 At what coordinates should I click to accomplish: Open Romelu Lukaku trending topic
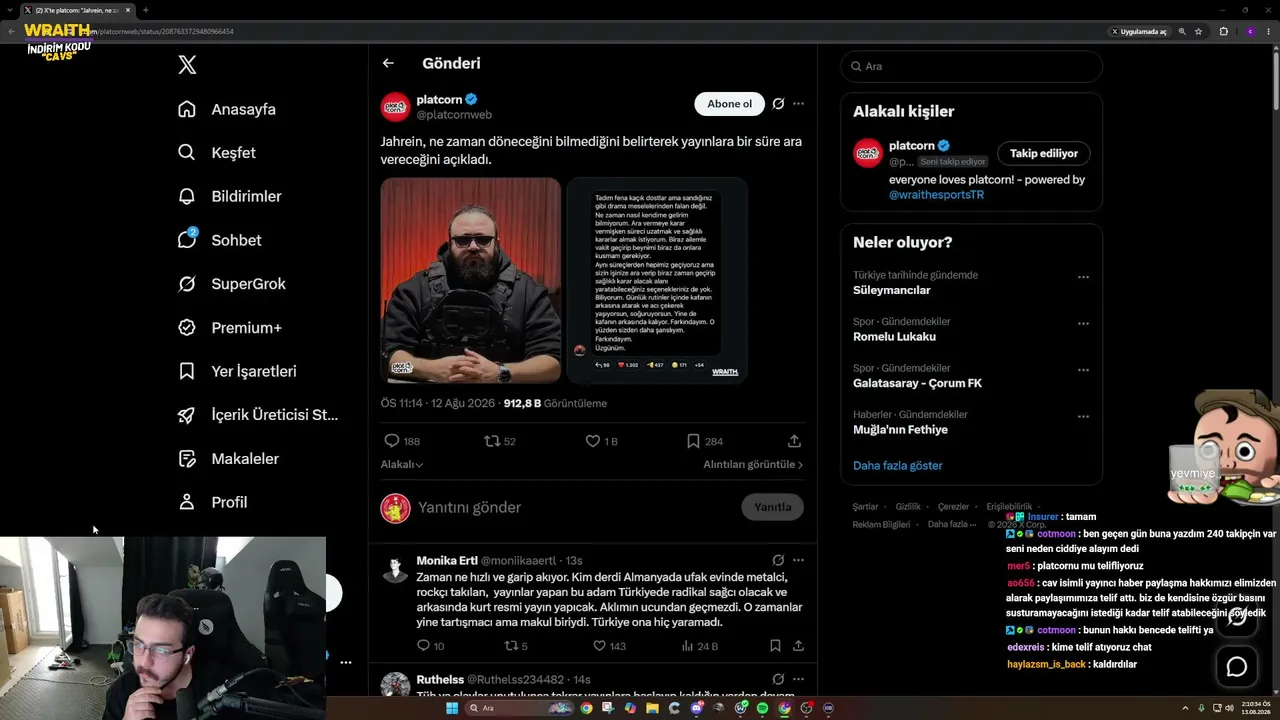pyautogui.click(x=894, y=337)
